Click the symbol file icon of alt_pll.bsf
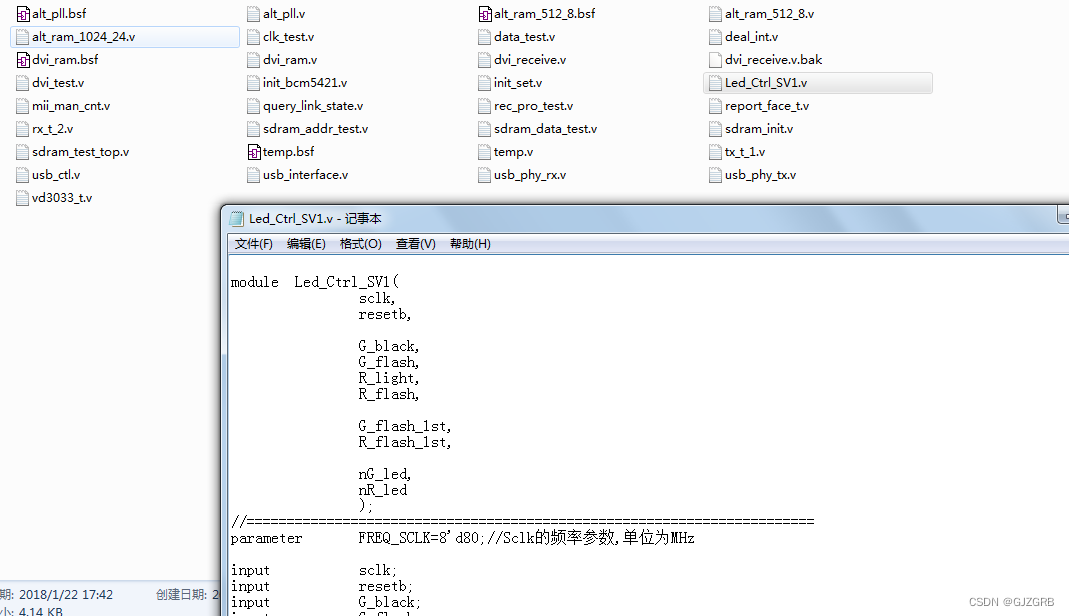 (22, 13)
